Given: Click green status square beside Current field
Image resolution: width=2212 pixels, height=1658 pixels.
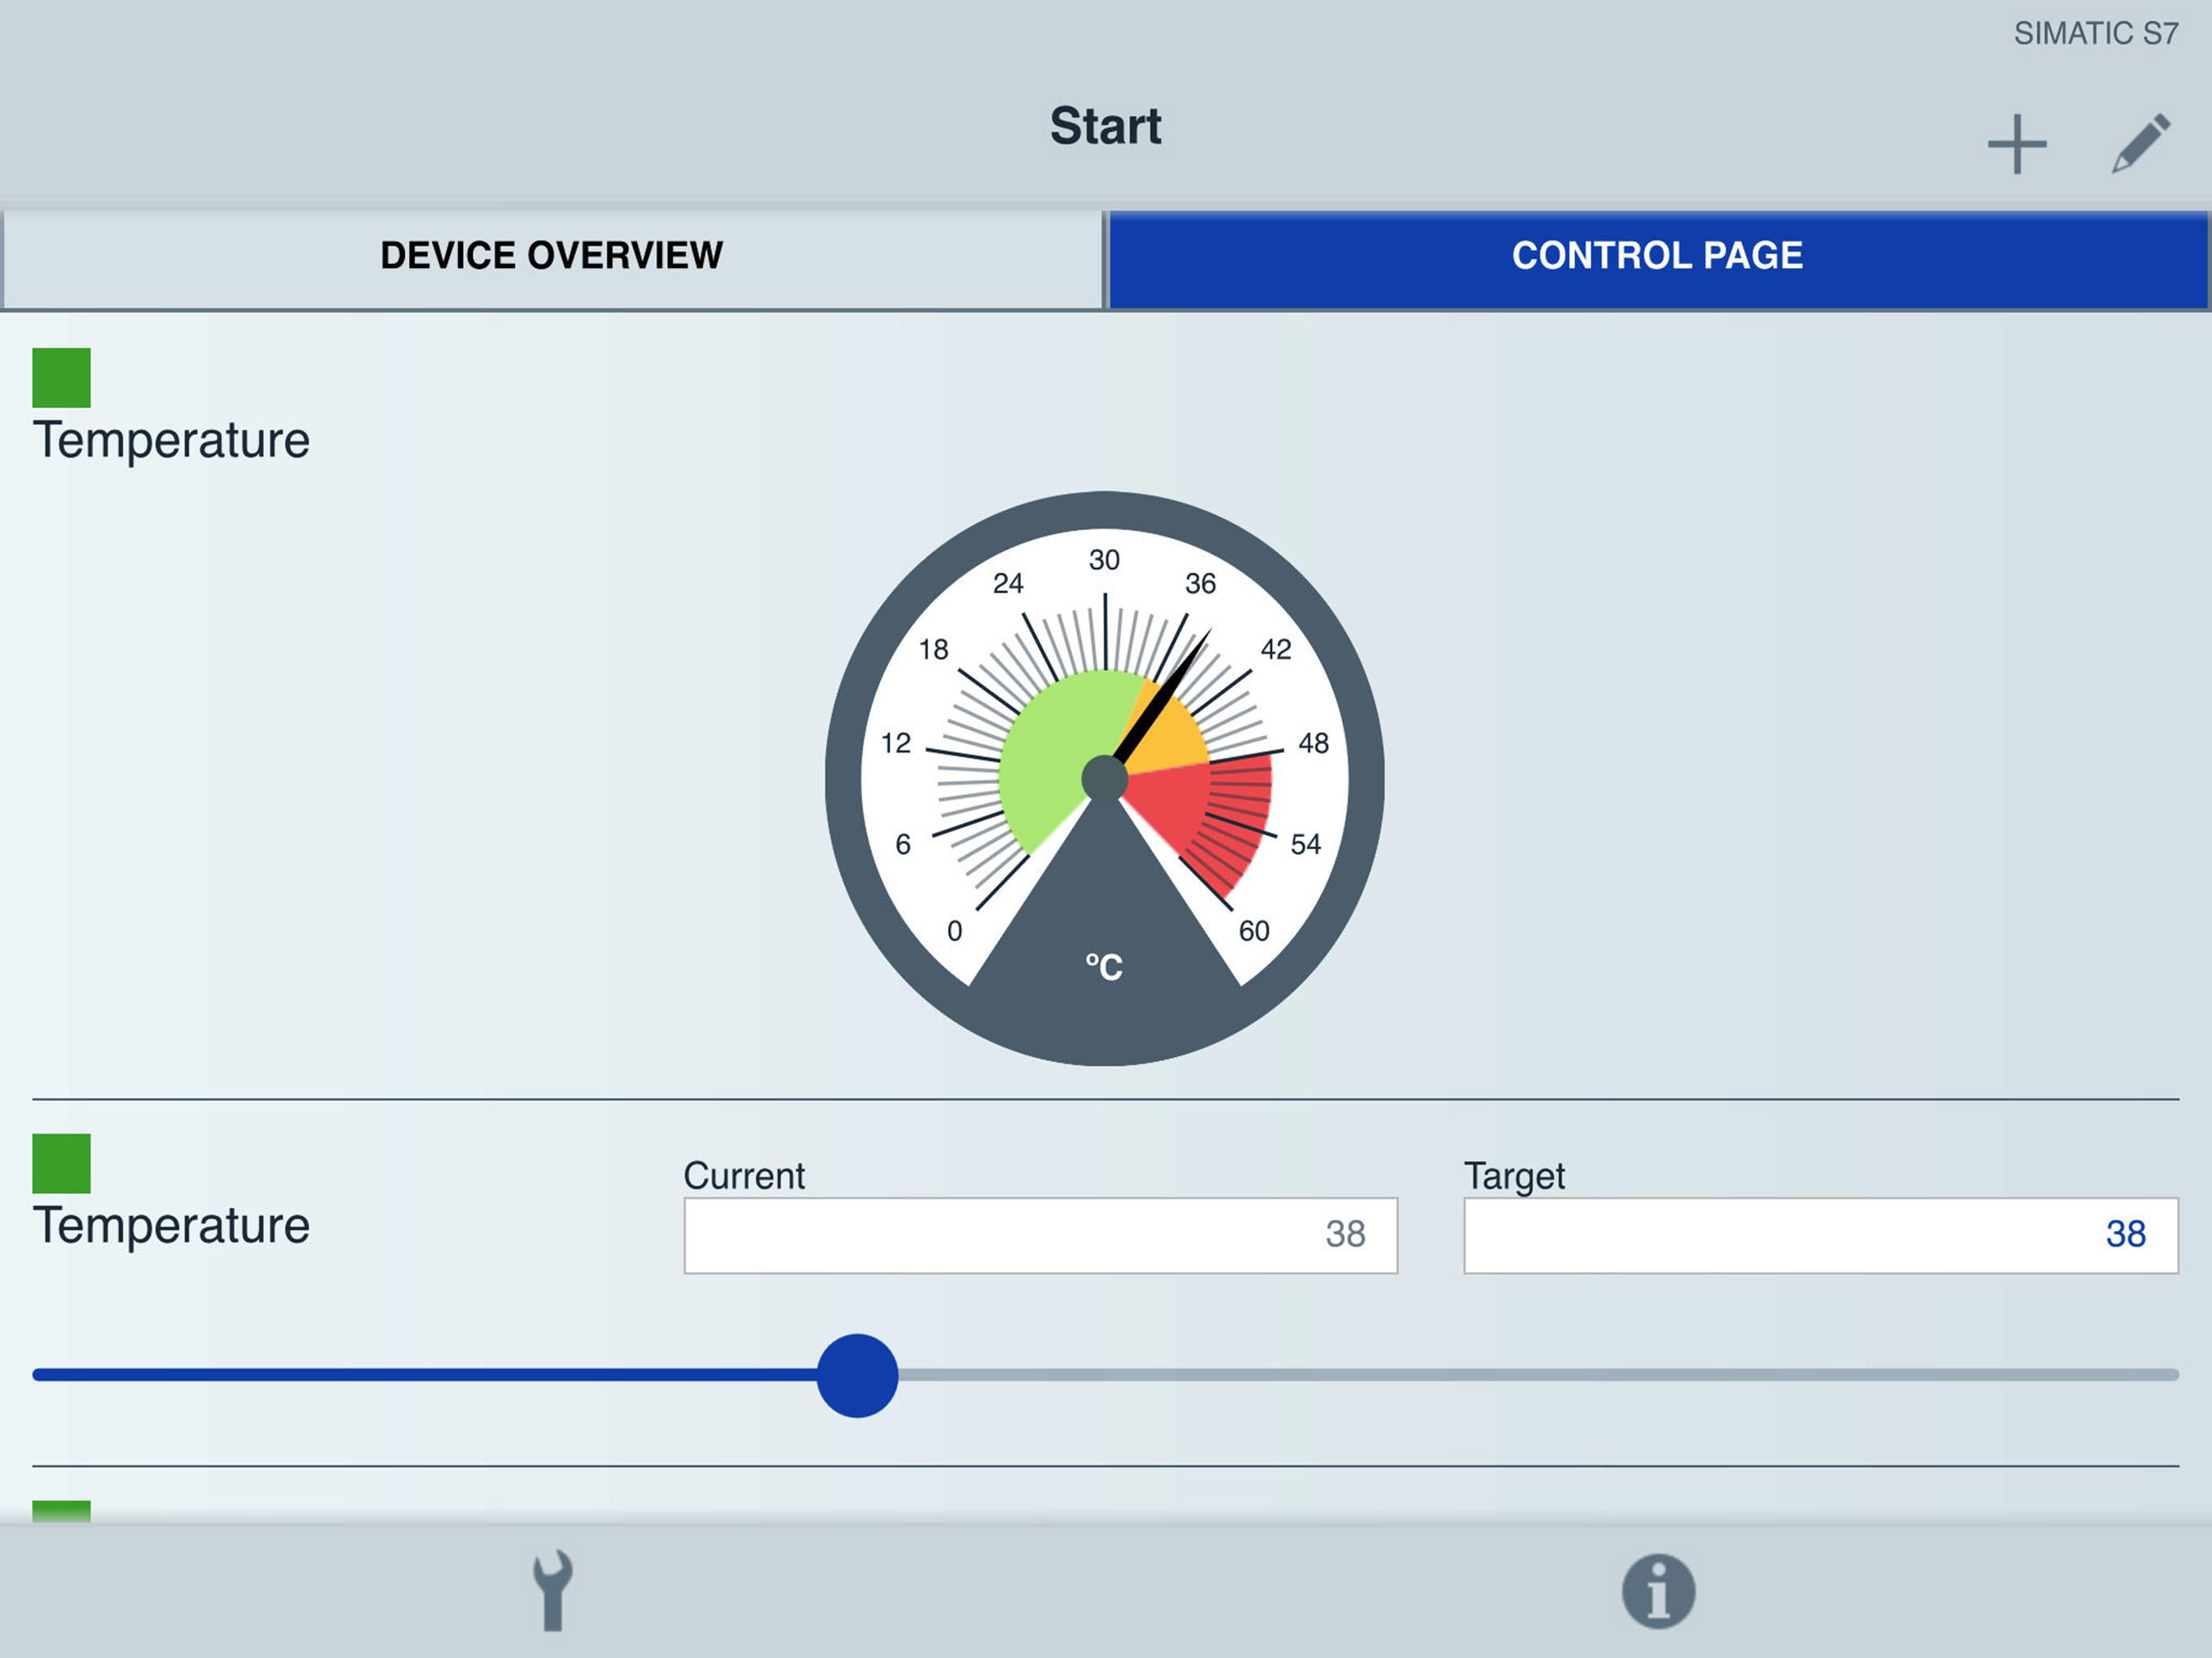Looking at the screenshot, I should coord(61,1163).
